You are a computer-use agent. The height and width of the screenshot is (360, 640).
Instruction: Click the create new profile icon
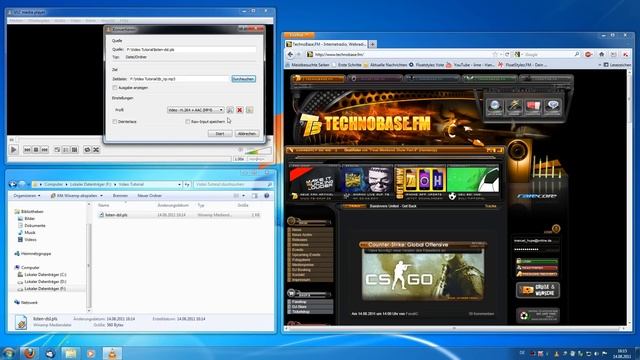[249, 110]
